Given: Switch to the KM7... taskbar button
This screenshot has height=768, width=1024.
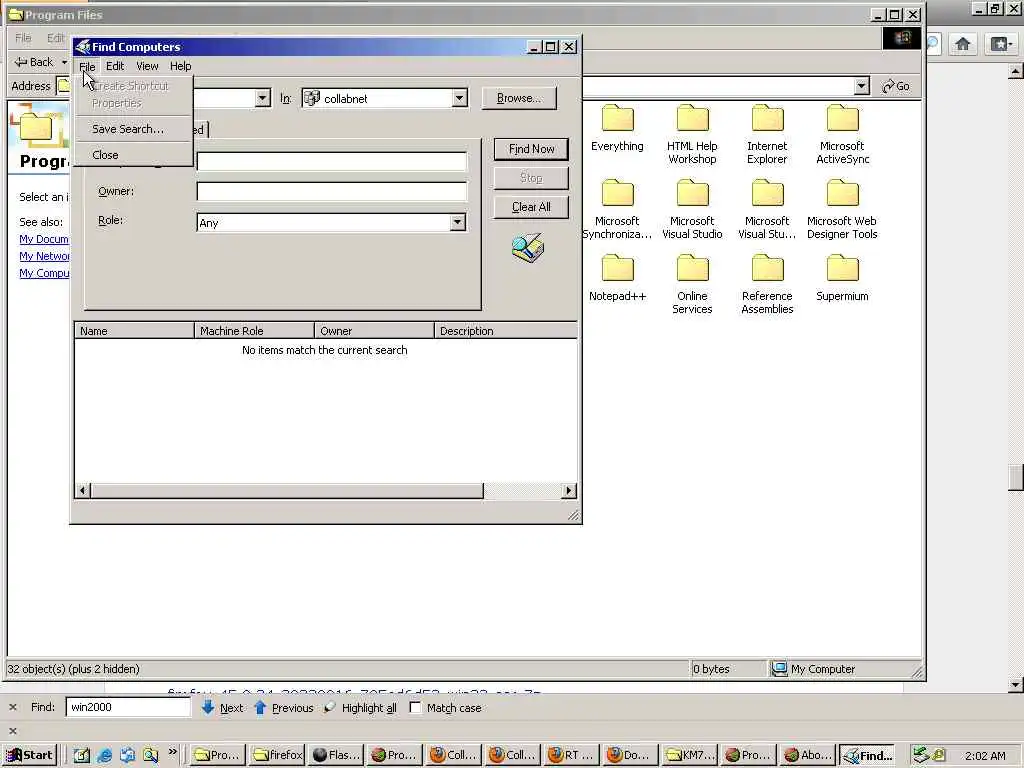Looking at the screenshot, I should click(689, 755).
